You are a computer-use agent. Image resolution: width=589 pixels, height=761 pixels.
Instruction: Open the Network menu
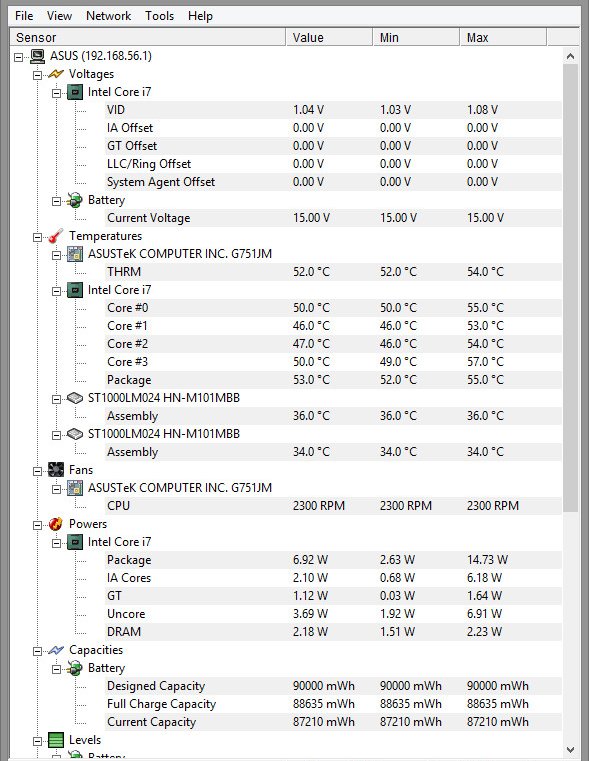108,16
